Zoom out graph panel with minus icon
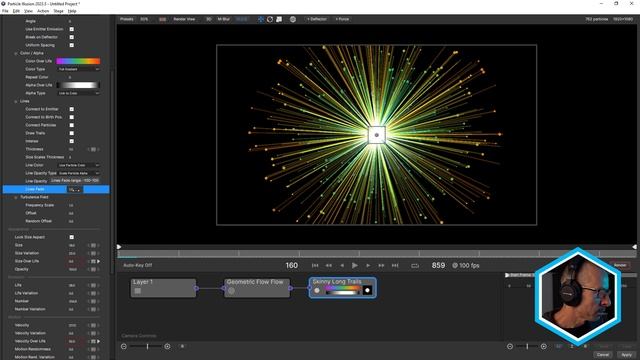This screenshot has width=640, height=360. [510, 346]
